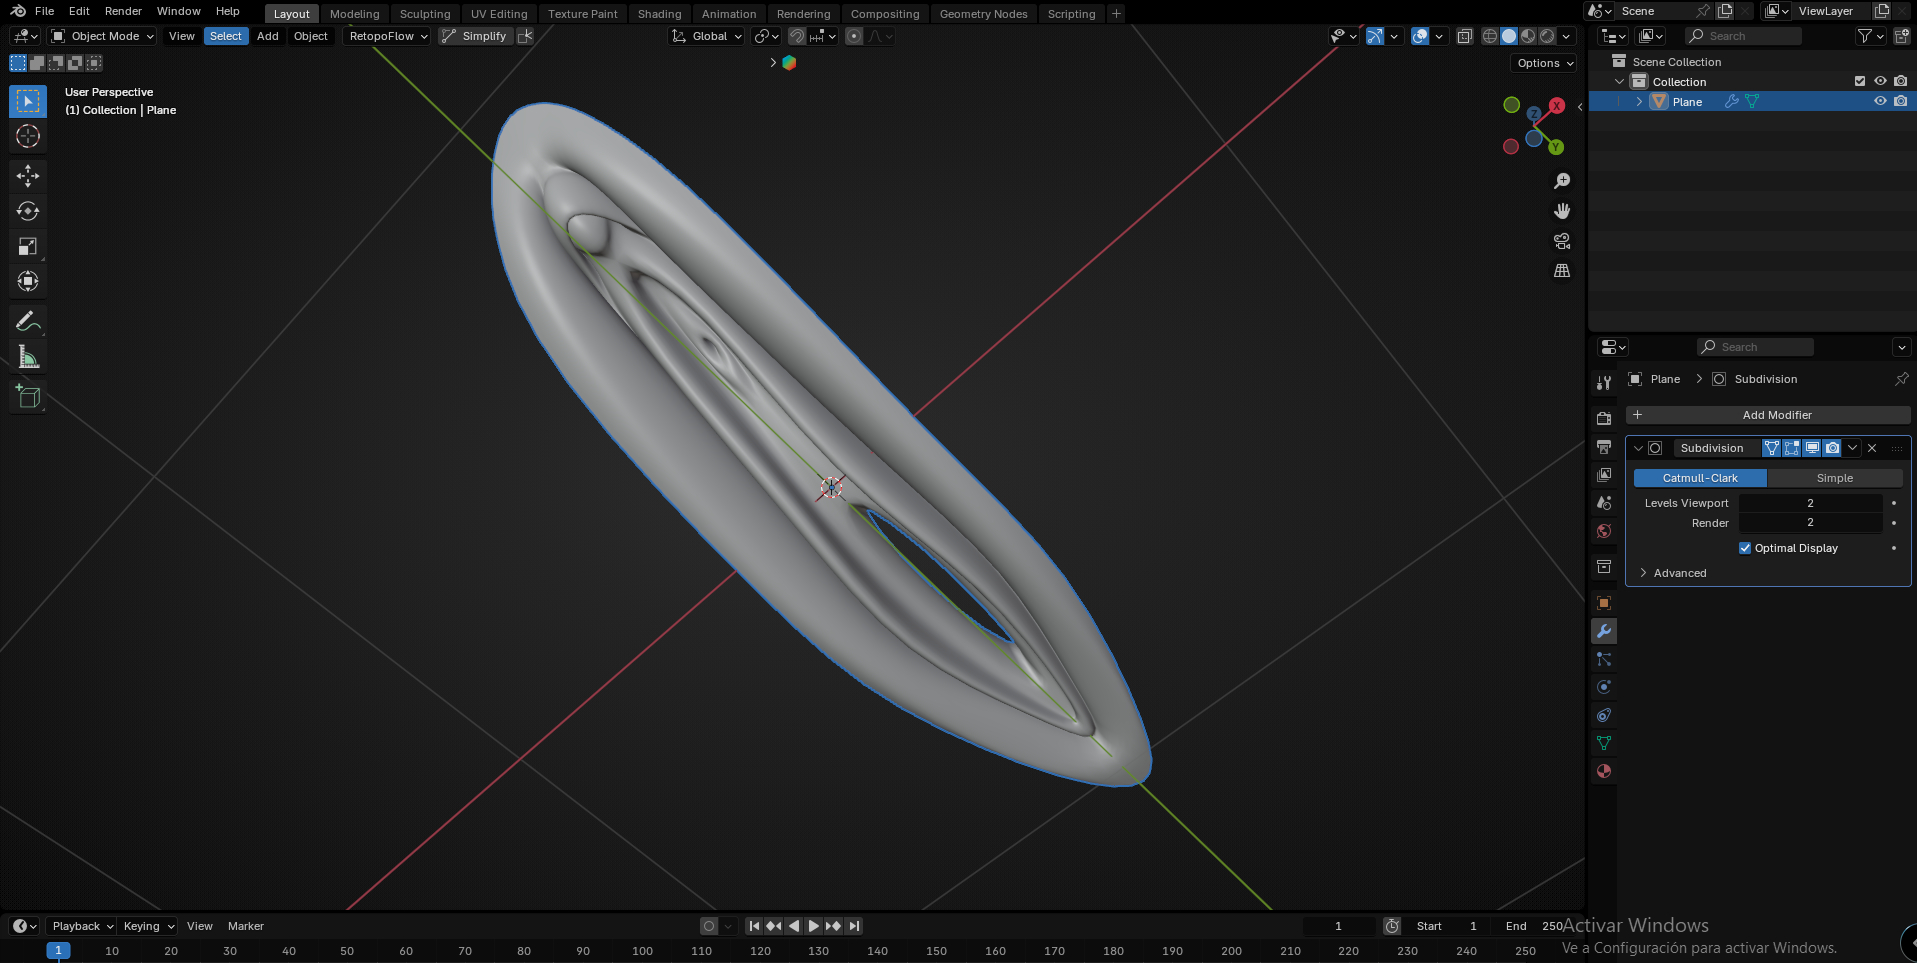This screenshot has height=963, width=1917.
Task: Select the Scale tool
Action: pos(28,247)
